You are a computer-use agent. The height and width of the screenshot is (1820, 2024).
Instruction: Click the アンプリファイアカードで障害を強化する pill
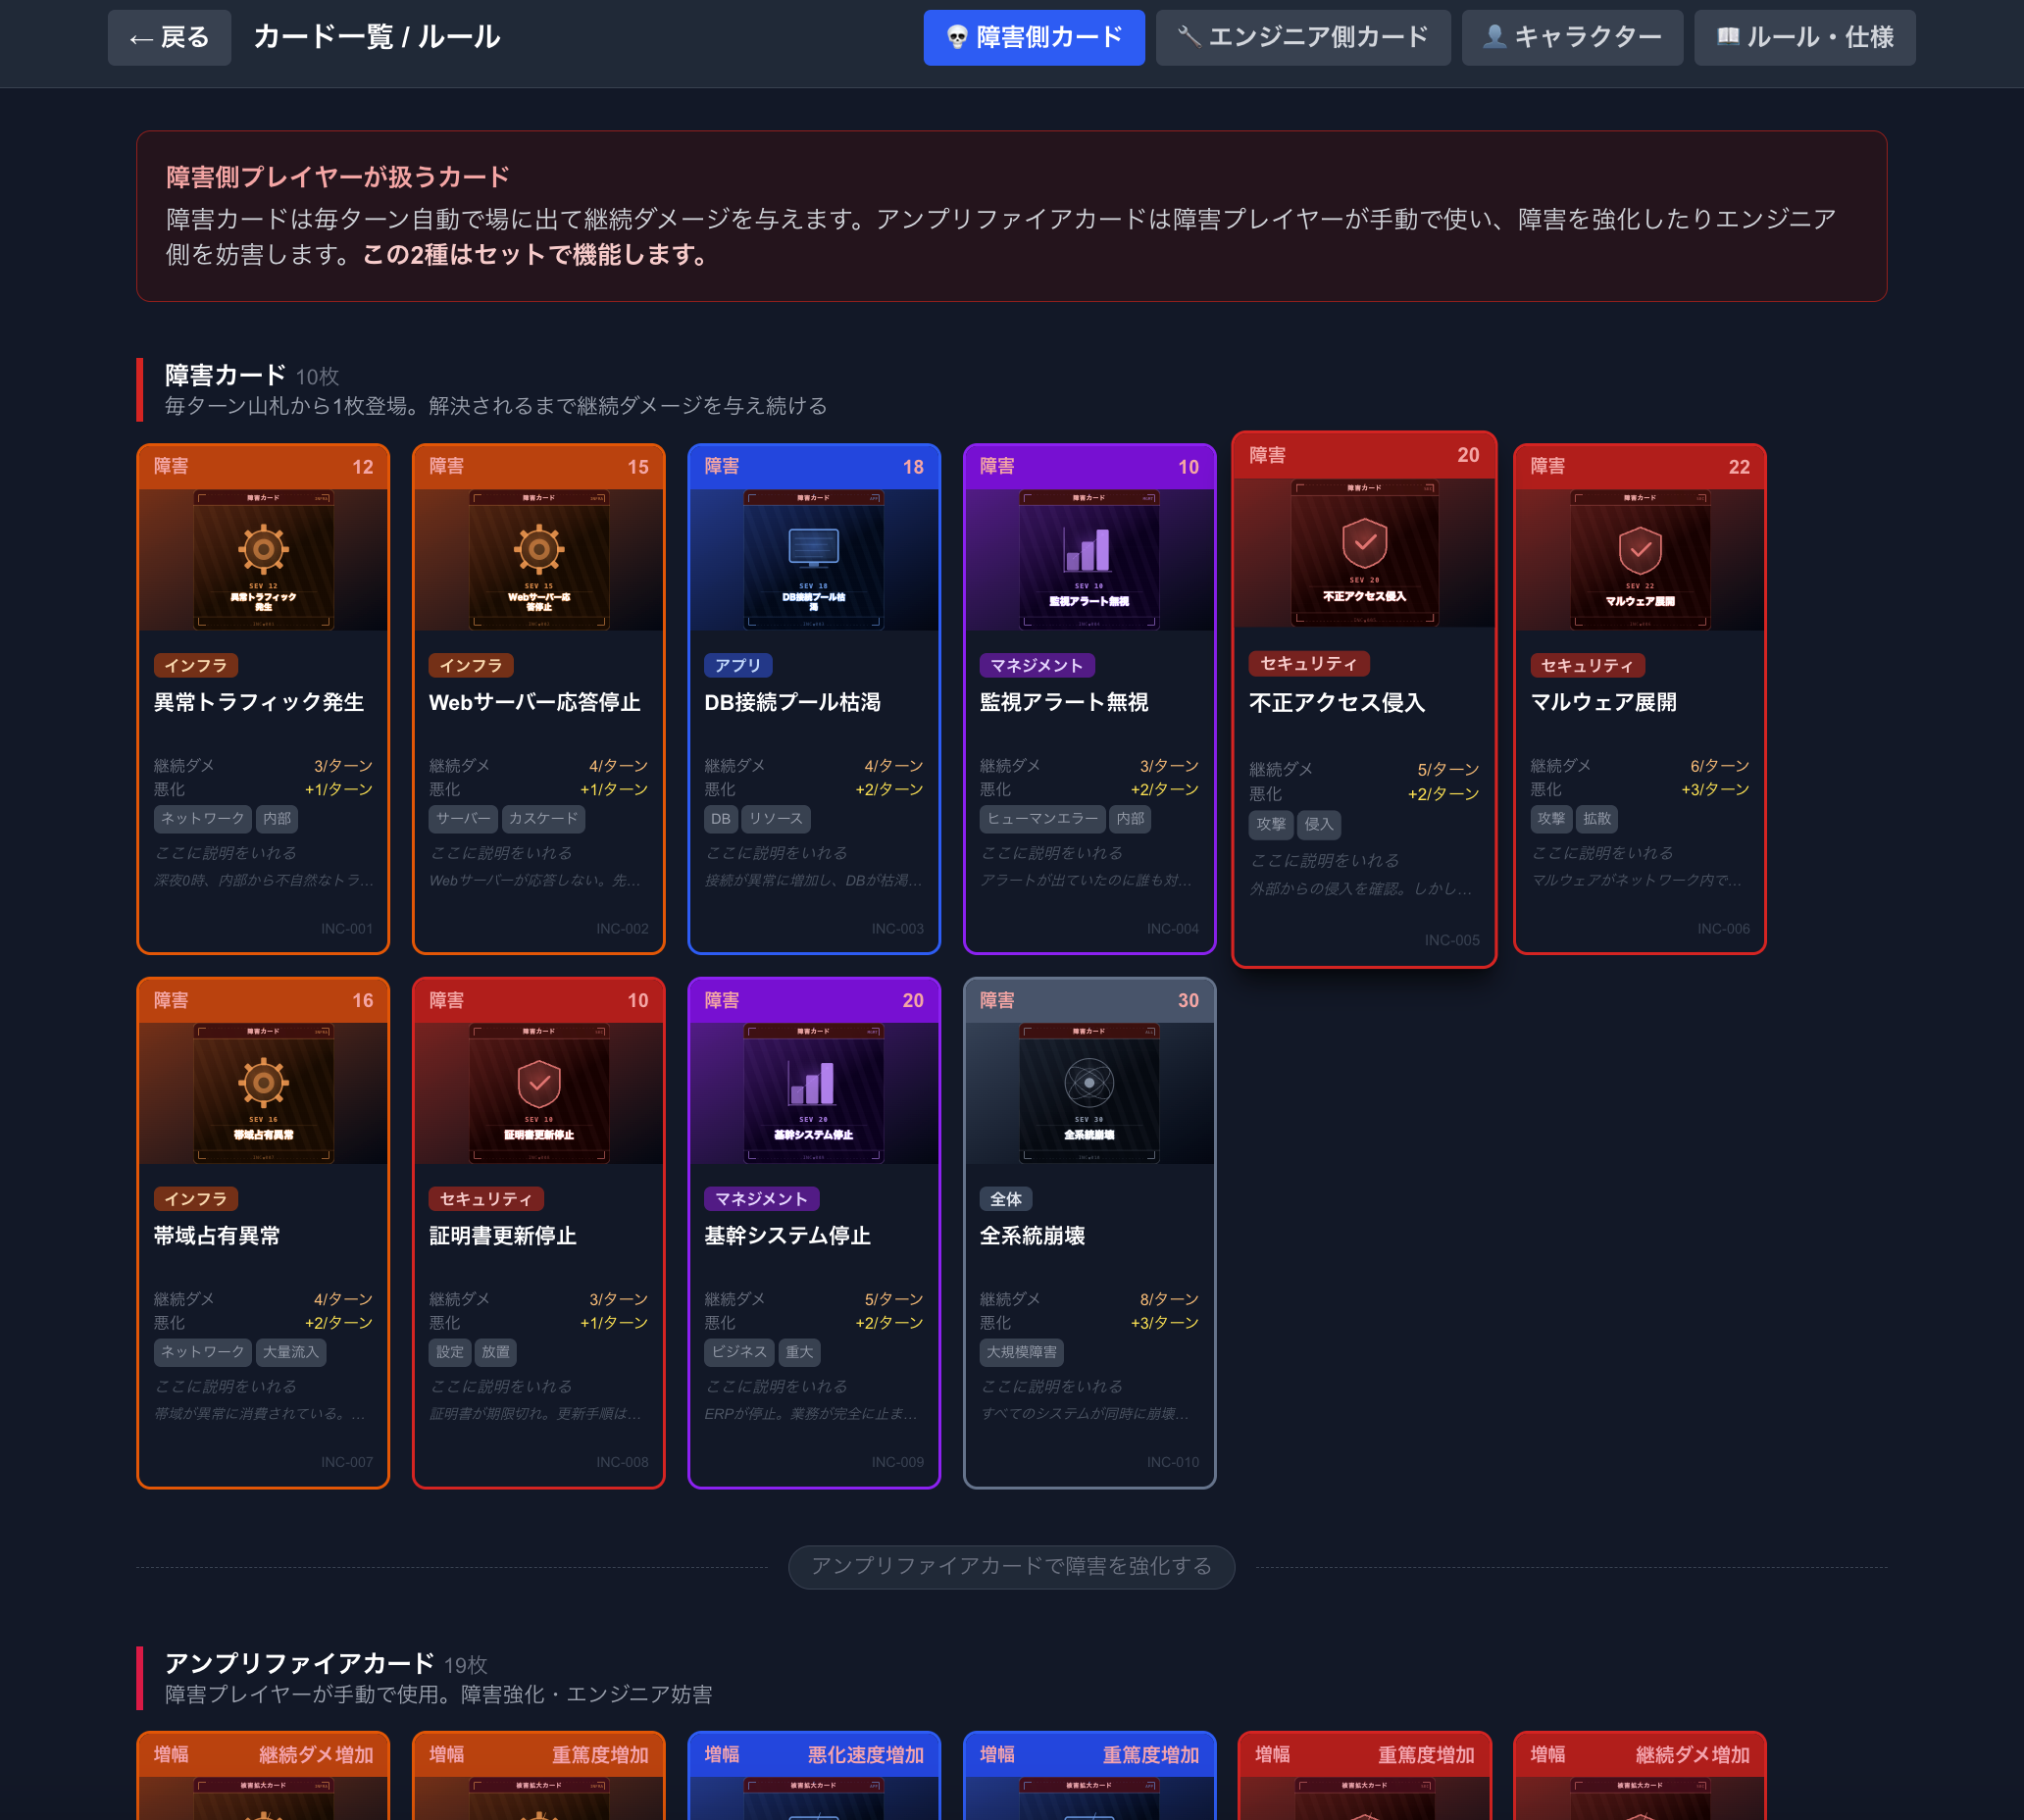pyautogui.click(x=1011, y=1566)
